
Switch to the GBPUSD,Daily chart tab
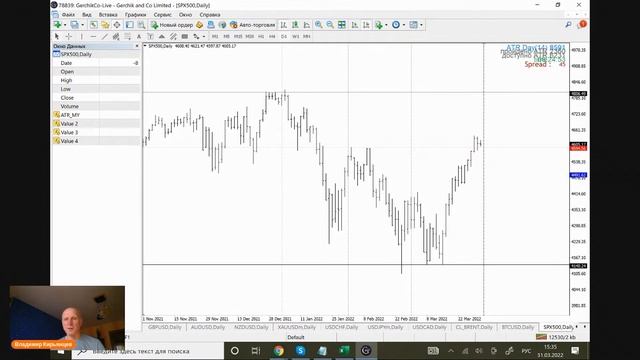[x=165, y=327]
